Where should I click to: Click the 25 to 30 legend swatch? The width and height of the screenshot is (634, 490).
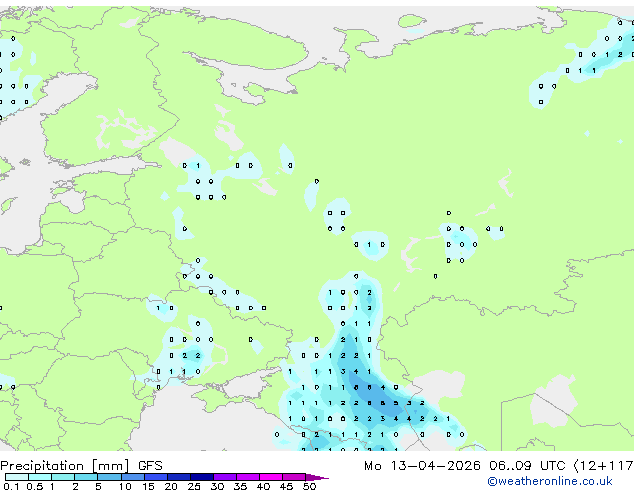point(202,477)
